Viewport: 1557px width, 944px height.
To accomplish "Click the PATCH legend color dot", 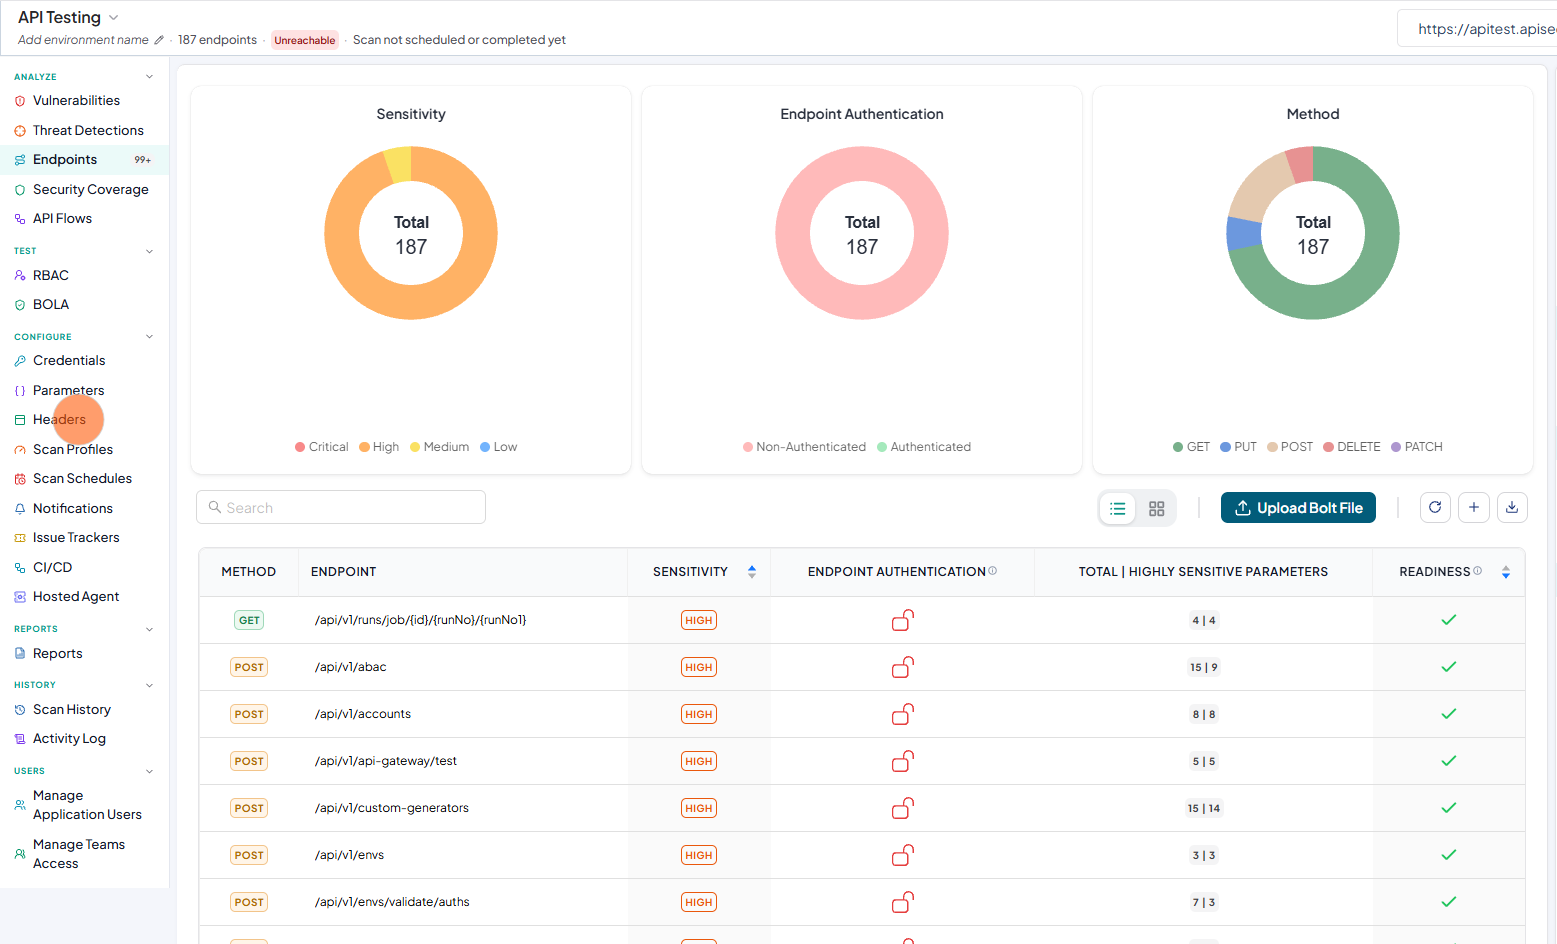I will (1396, 447).
